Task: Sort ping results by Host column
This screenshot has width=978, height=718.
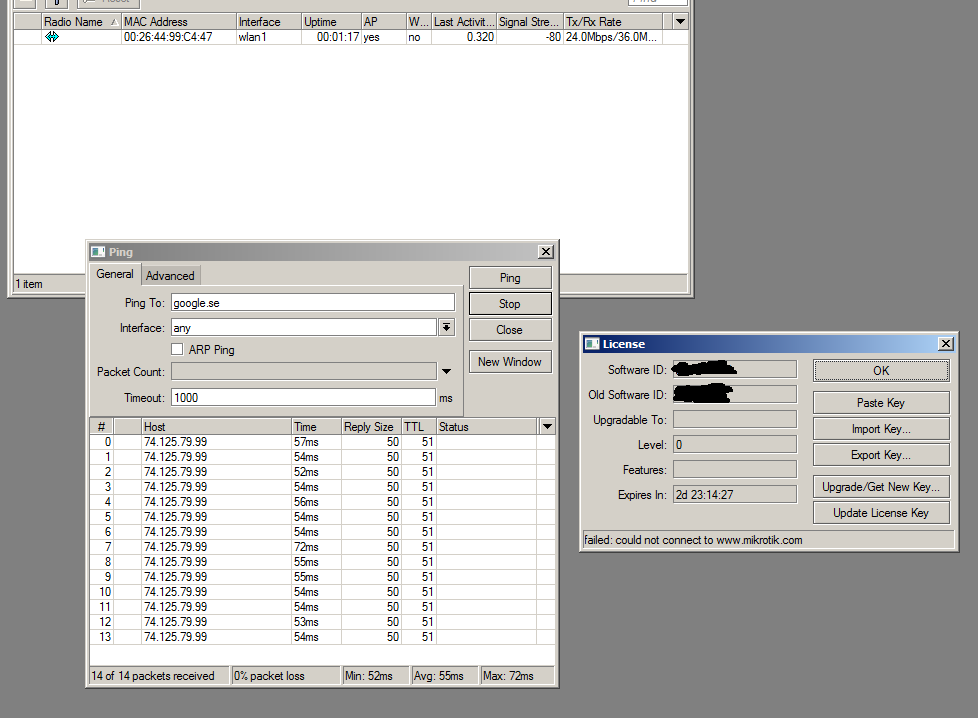Action: click(216, 427)
